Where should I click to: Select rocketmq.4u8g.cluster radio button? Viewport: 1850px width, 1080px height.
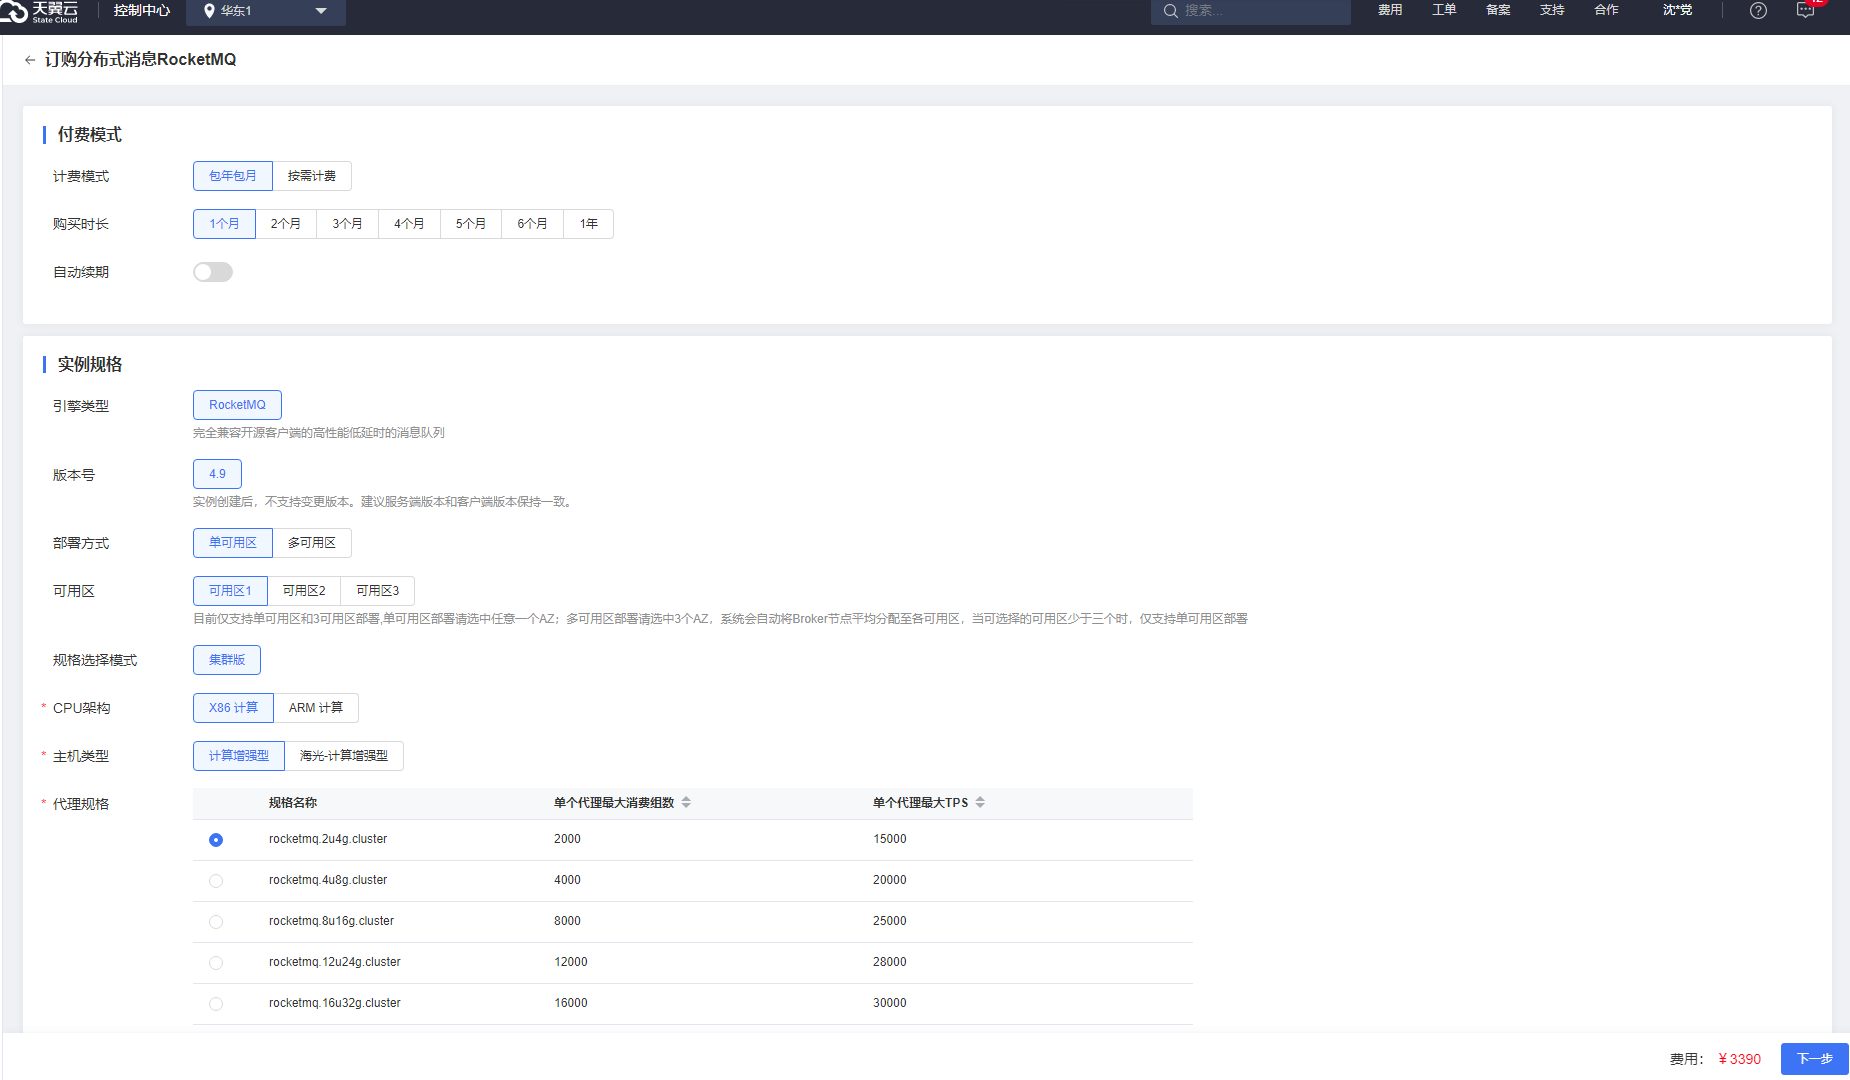pos(216,881)
